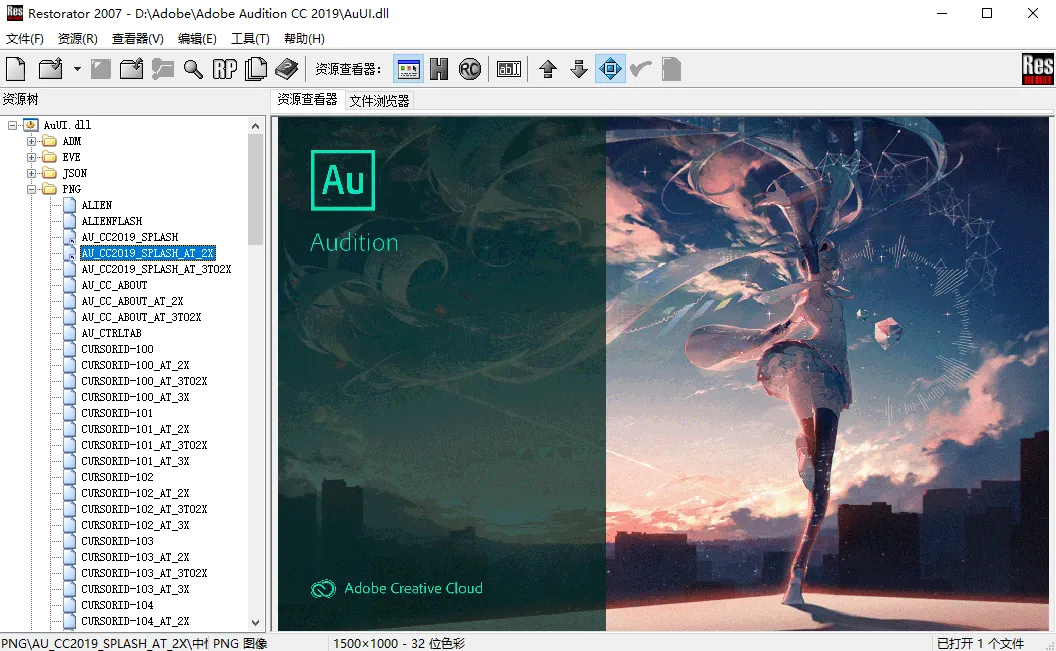
Task: Select CURSORID-102_AT_2X resource
Action: 135,493
